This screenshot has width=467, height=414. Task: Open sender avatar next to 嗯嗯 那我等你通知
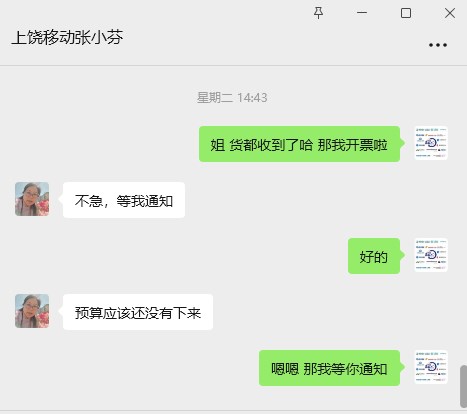coord(431,367)
